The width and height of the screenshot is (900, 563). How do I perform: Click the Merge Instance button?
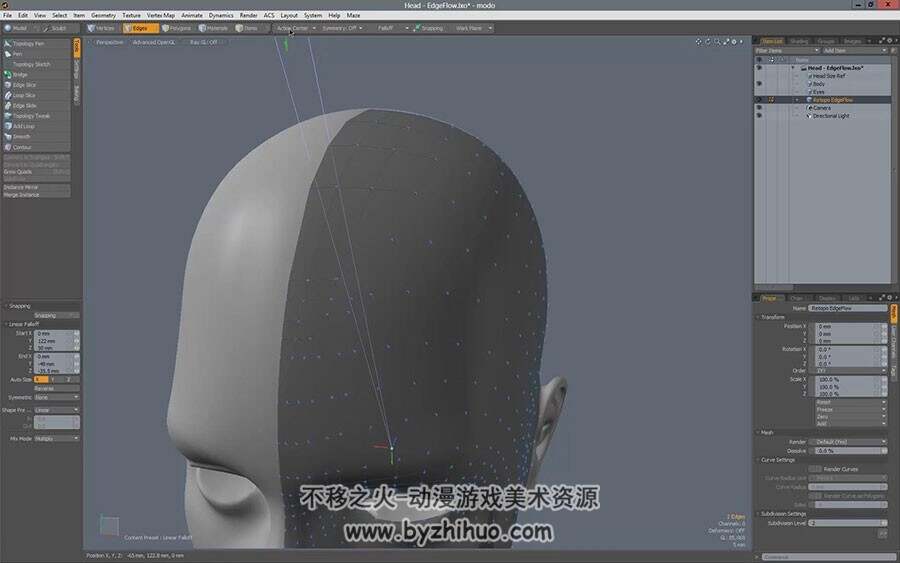coord(36,195)
